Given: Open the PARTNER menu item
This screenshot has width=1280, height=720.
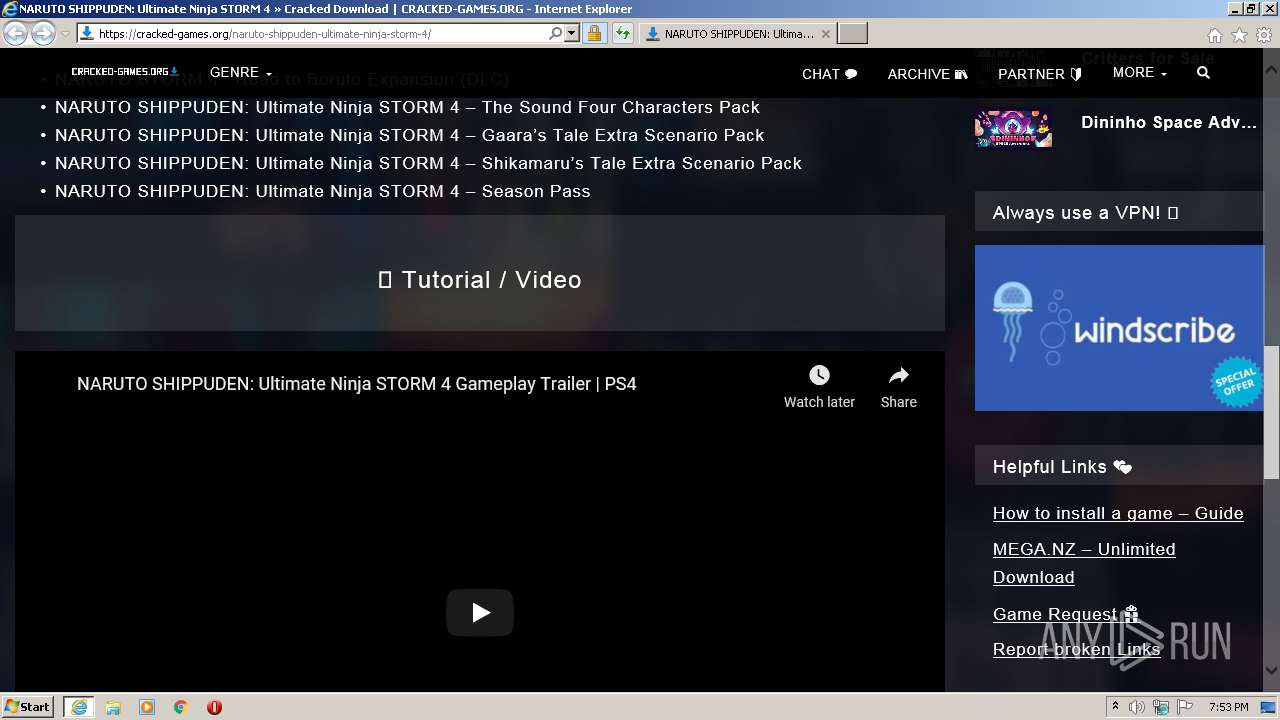Looking at the screenshot, I should pos(1040,74).
